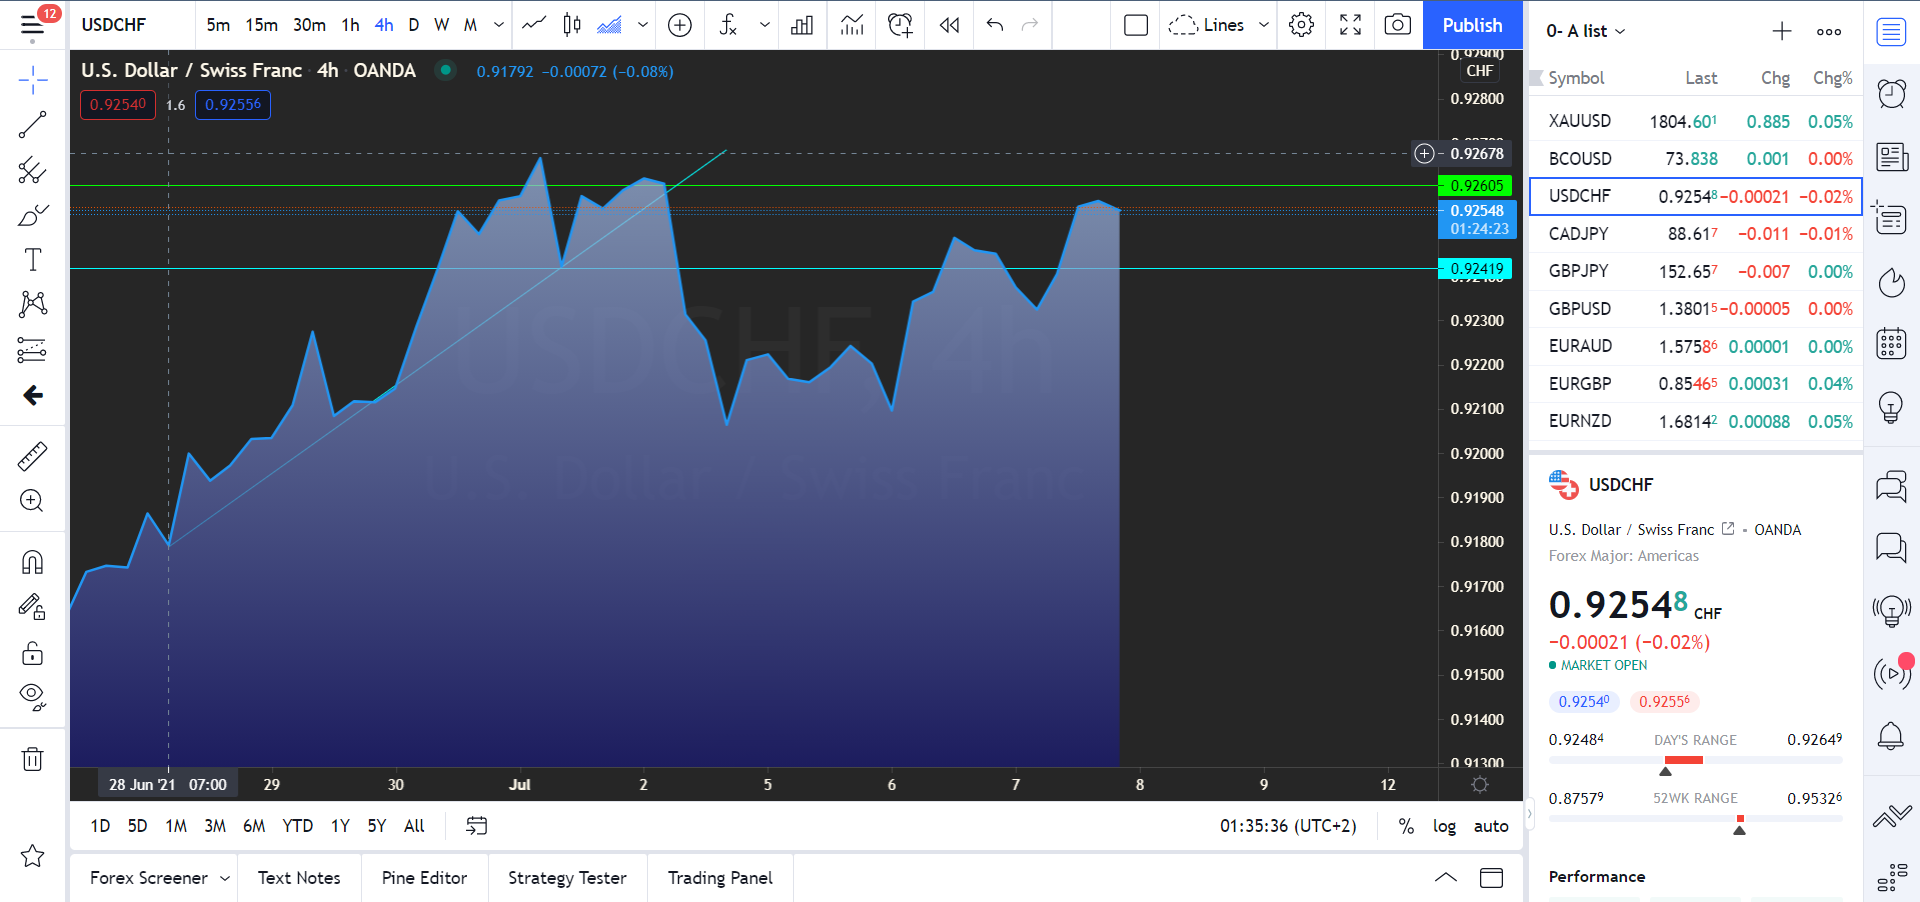This screenshot has width=1920, height=902.
Task: Select the Daily D timeframe
Action: [x=414, y=25]
